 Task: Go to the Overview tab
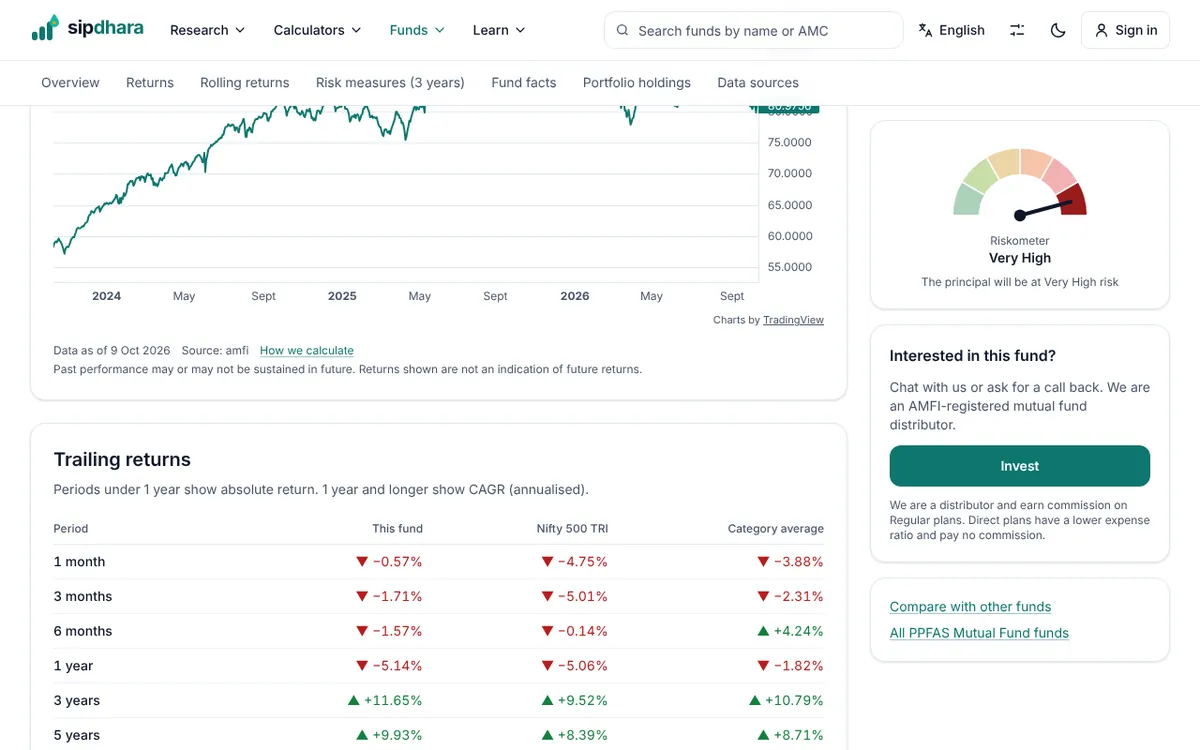(x=70, y=83)
